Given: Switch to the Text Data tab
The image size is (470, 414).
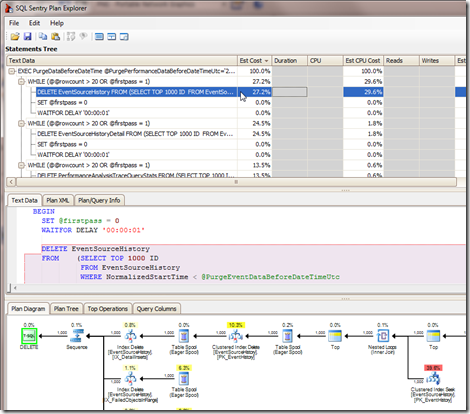Looking at the screenshot, I should [x=24, y=200].
